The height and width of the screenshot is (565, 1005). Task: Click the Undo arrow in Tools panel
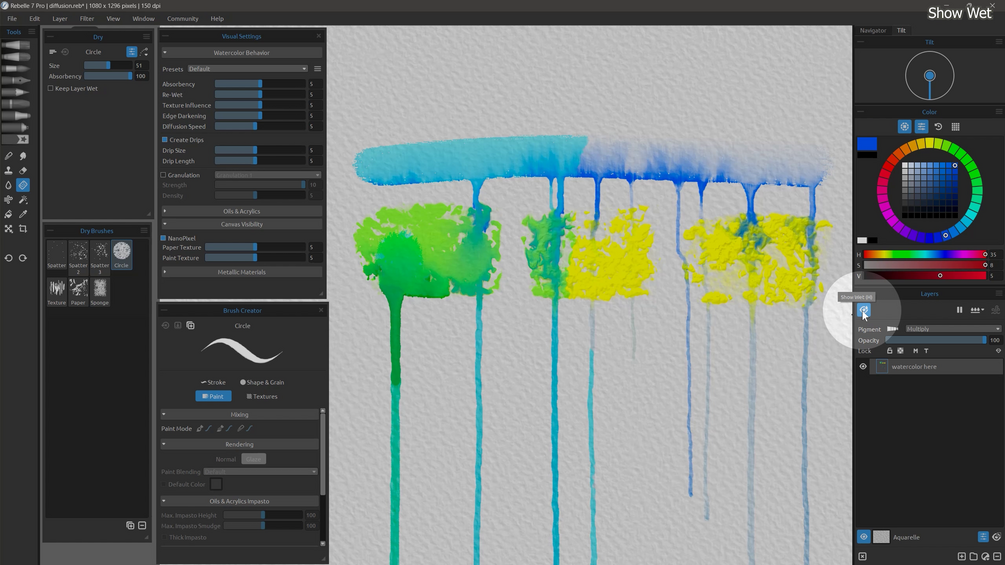pos(8,258)
